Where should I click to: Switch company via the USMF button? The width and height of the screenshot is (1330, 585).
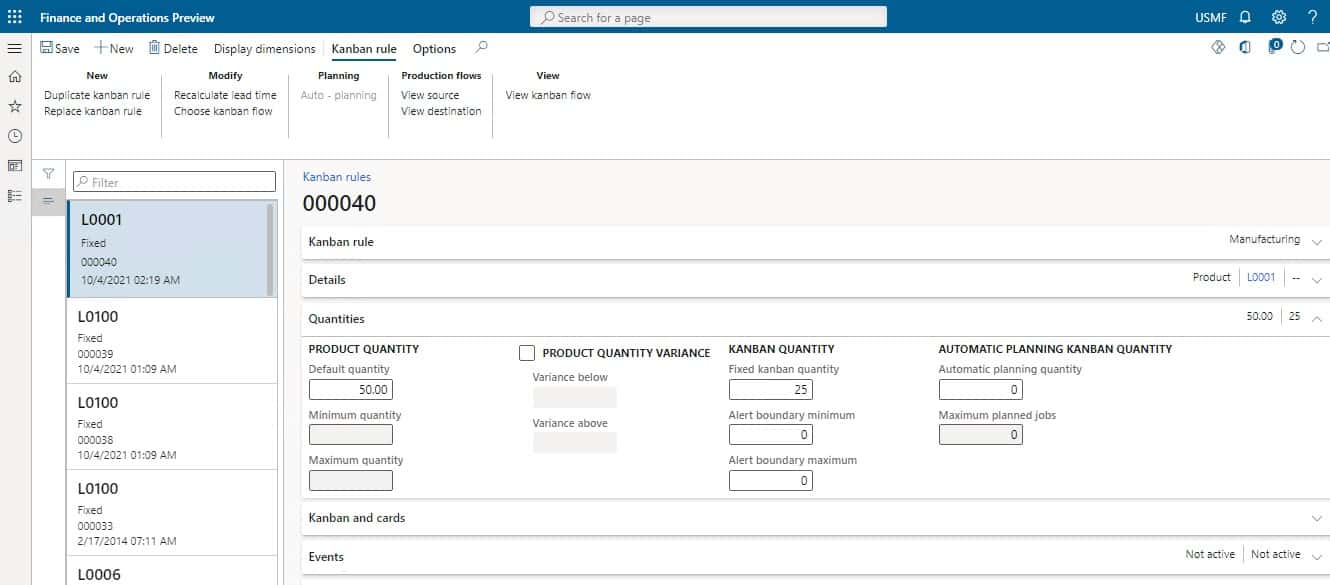point(1211,18)
